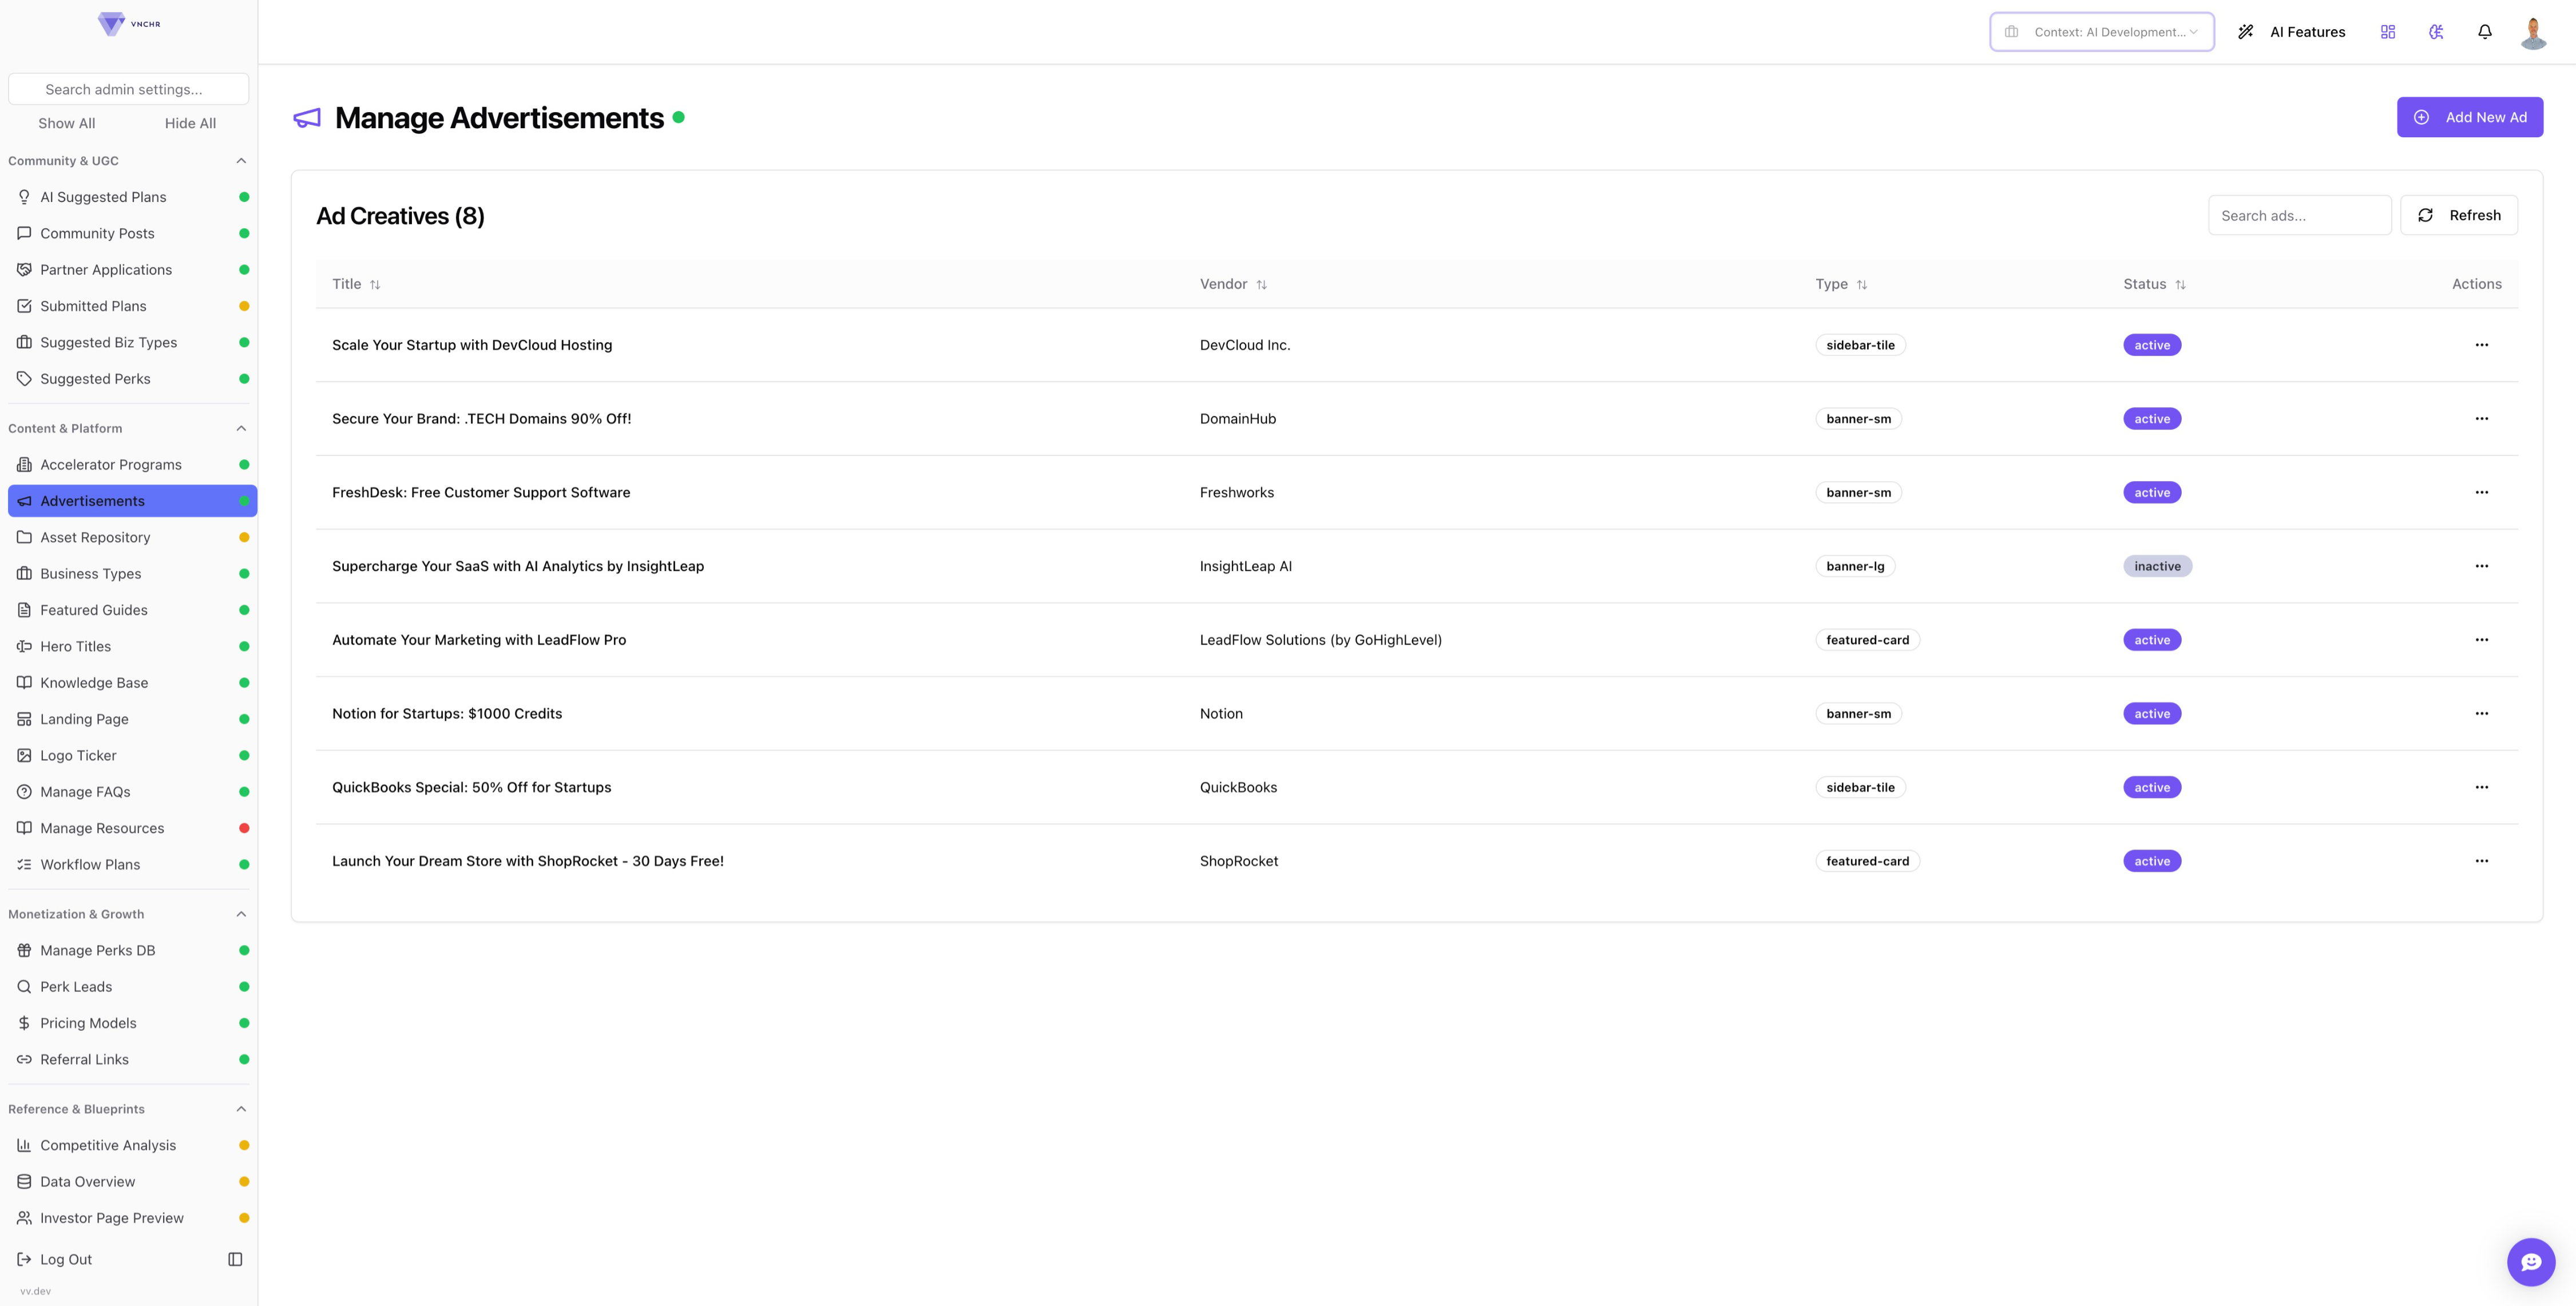Open actions menu for DevCloud Hosting ad

[x=2481, y=345]
